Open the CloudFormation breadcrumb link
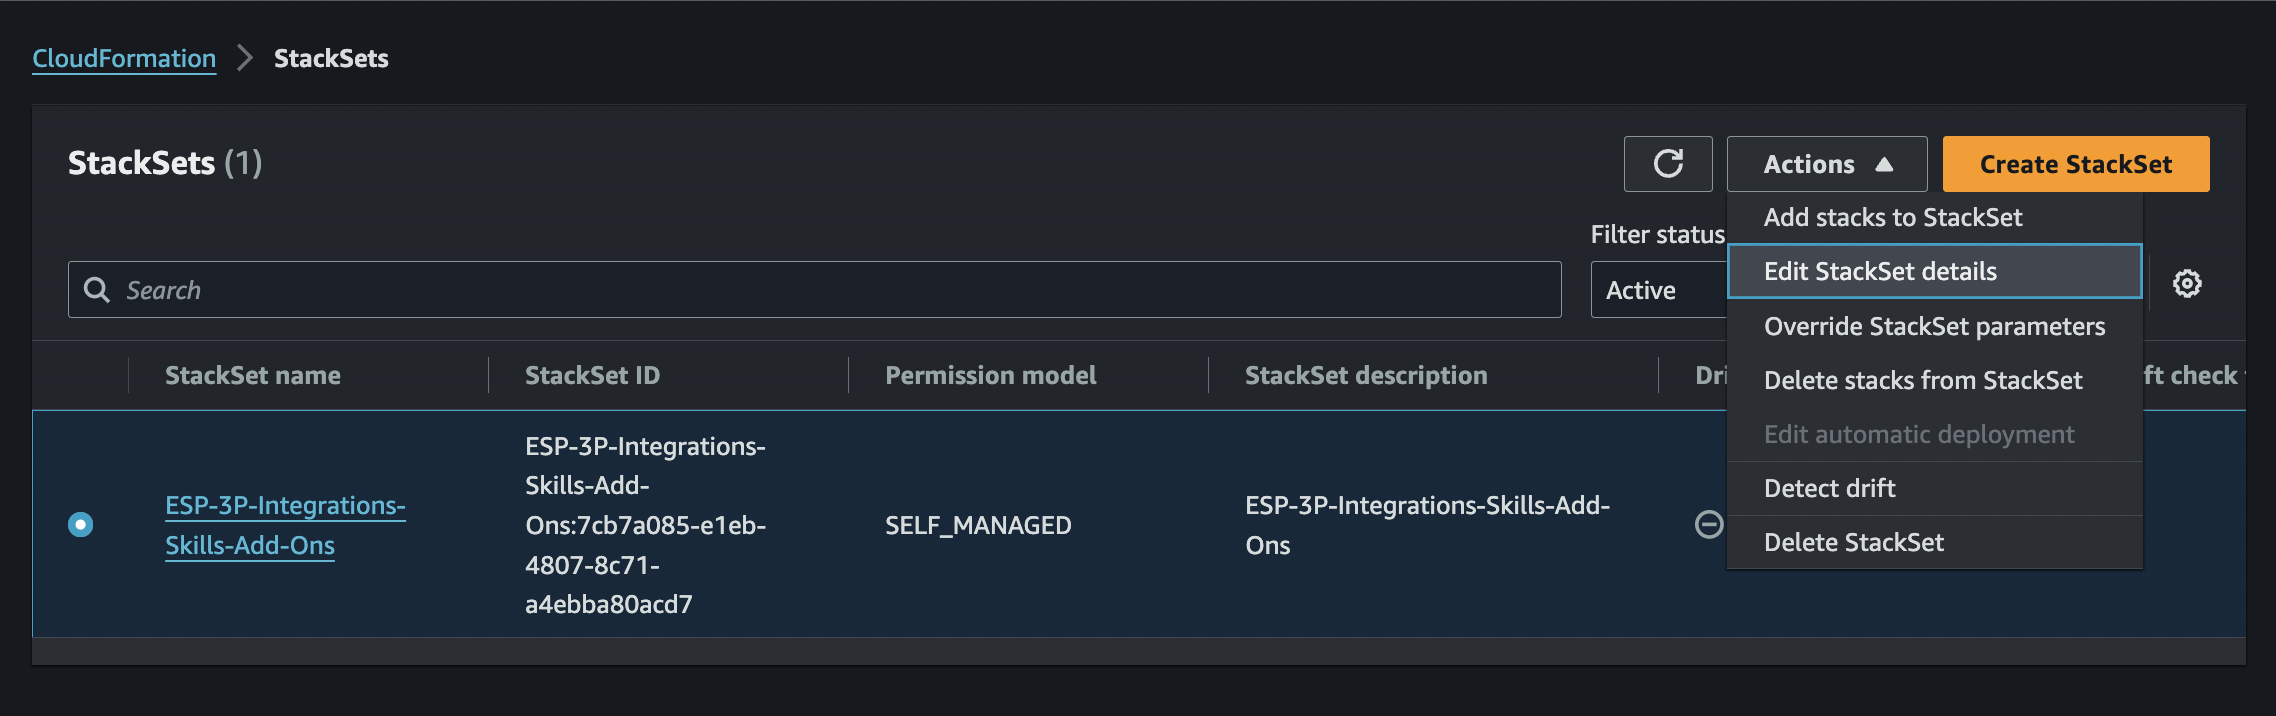 click(x=124, y=58)
